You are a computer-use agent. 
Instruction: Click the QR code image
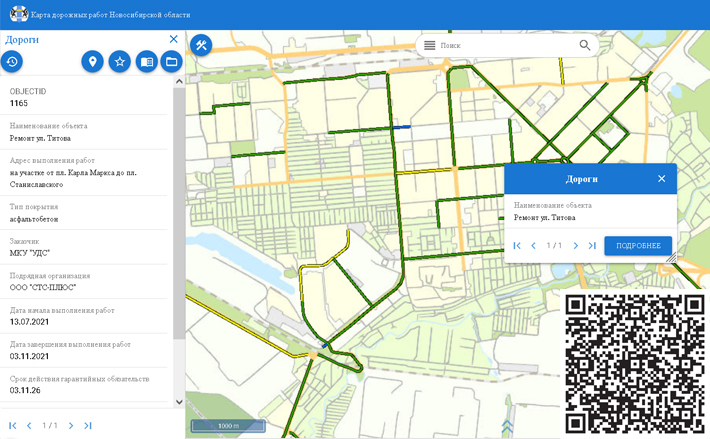[635, 363]
